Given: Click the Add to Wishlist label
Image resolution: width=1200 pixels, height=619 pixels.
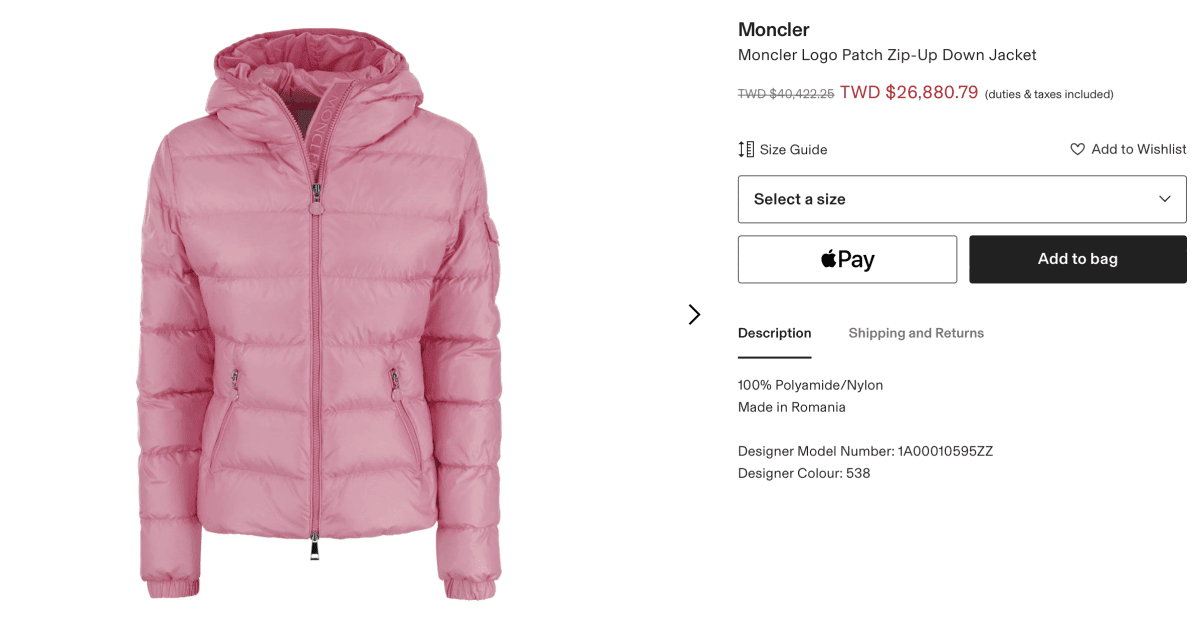Looking at the screenshot, I should (x=1139, y=149).
